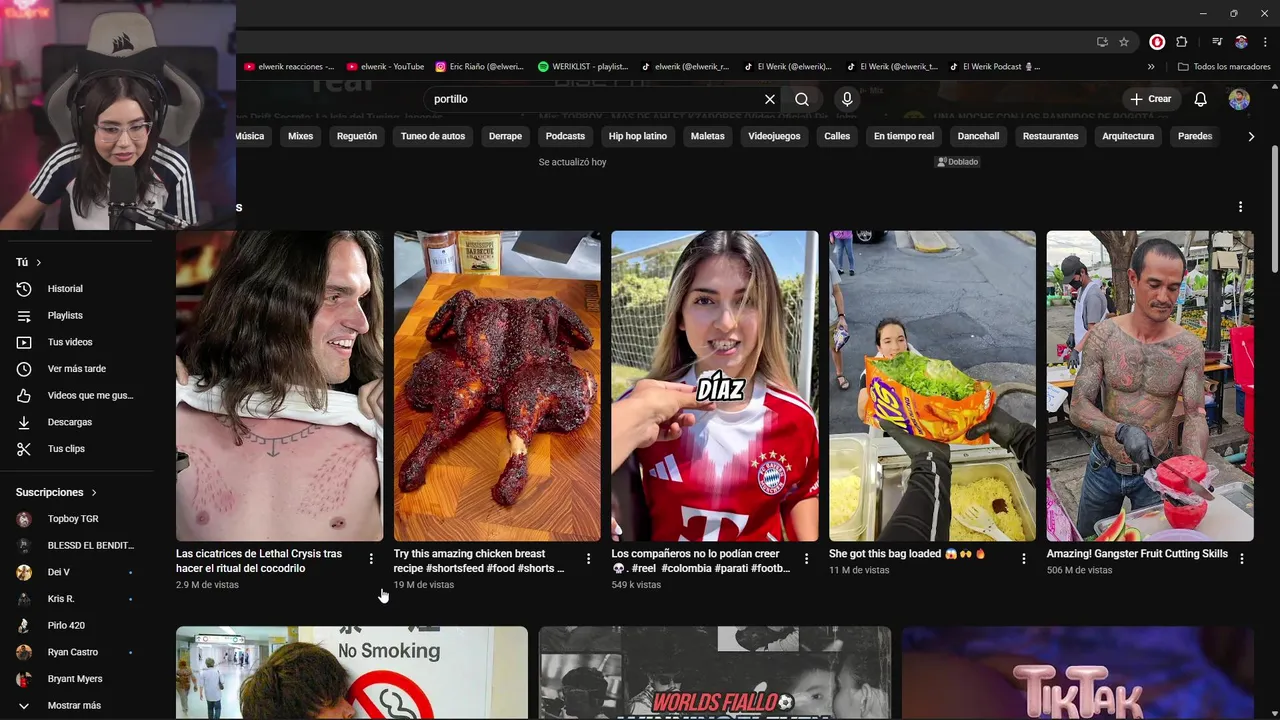Select the Dancehall chip
This screenshot has width=1280, height=720.
pyautogui.click(x=978, y=136)
